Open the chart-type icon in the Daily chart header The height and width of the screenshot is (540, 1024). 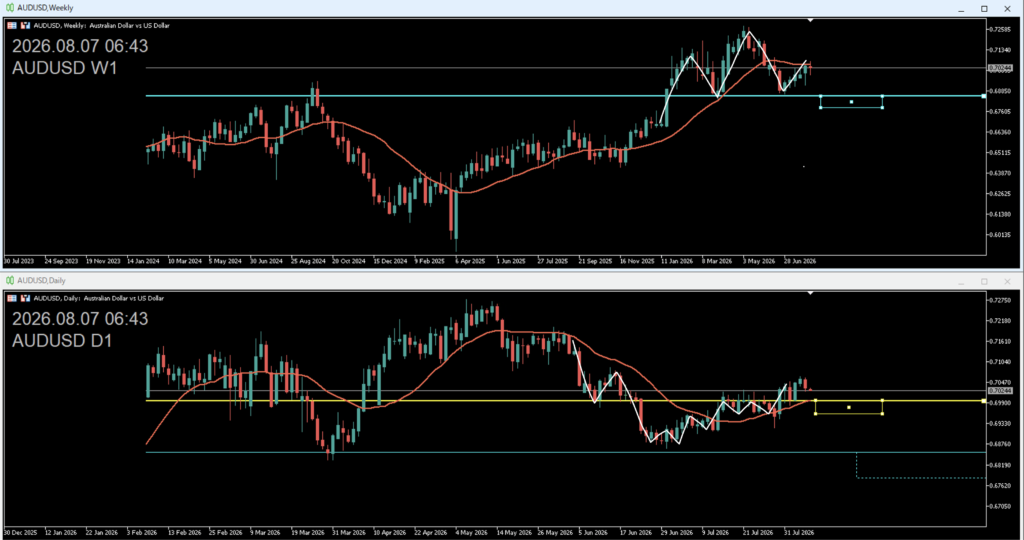(25, 298)
